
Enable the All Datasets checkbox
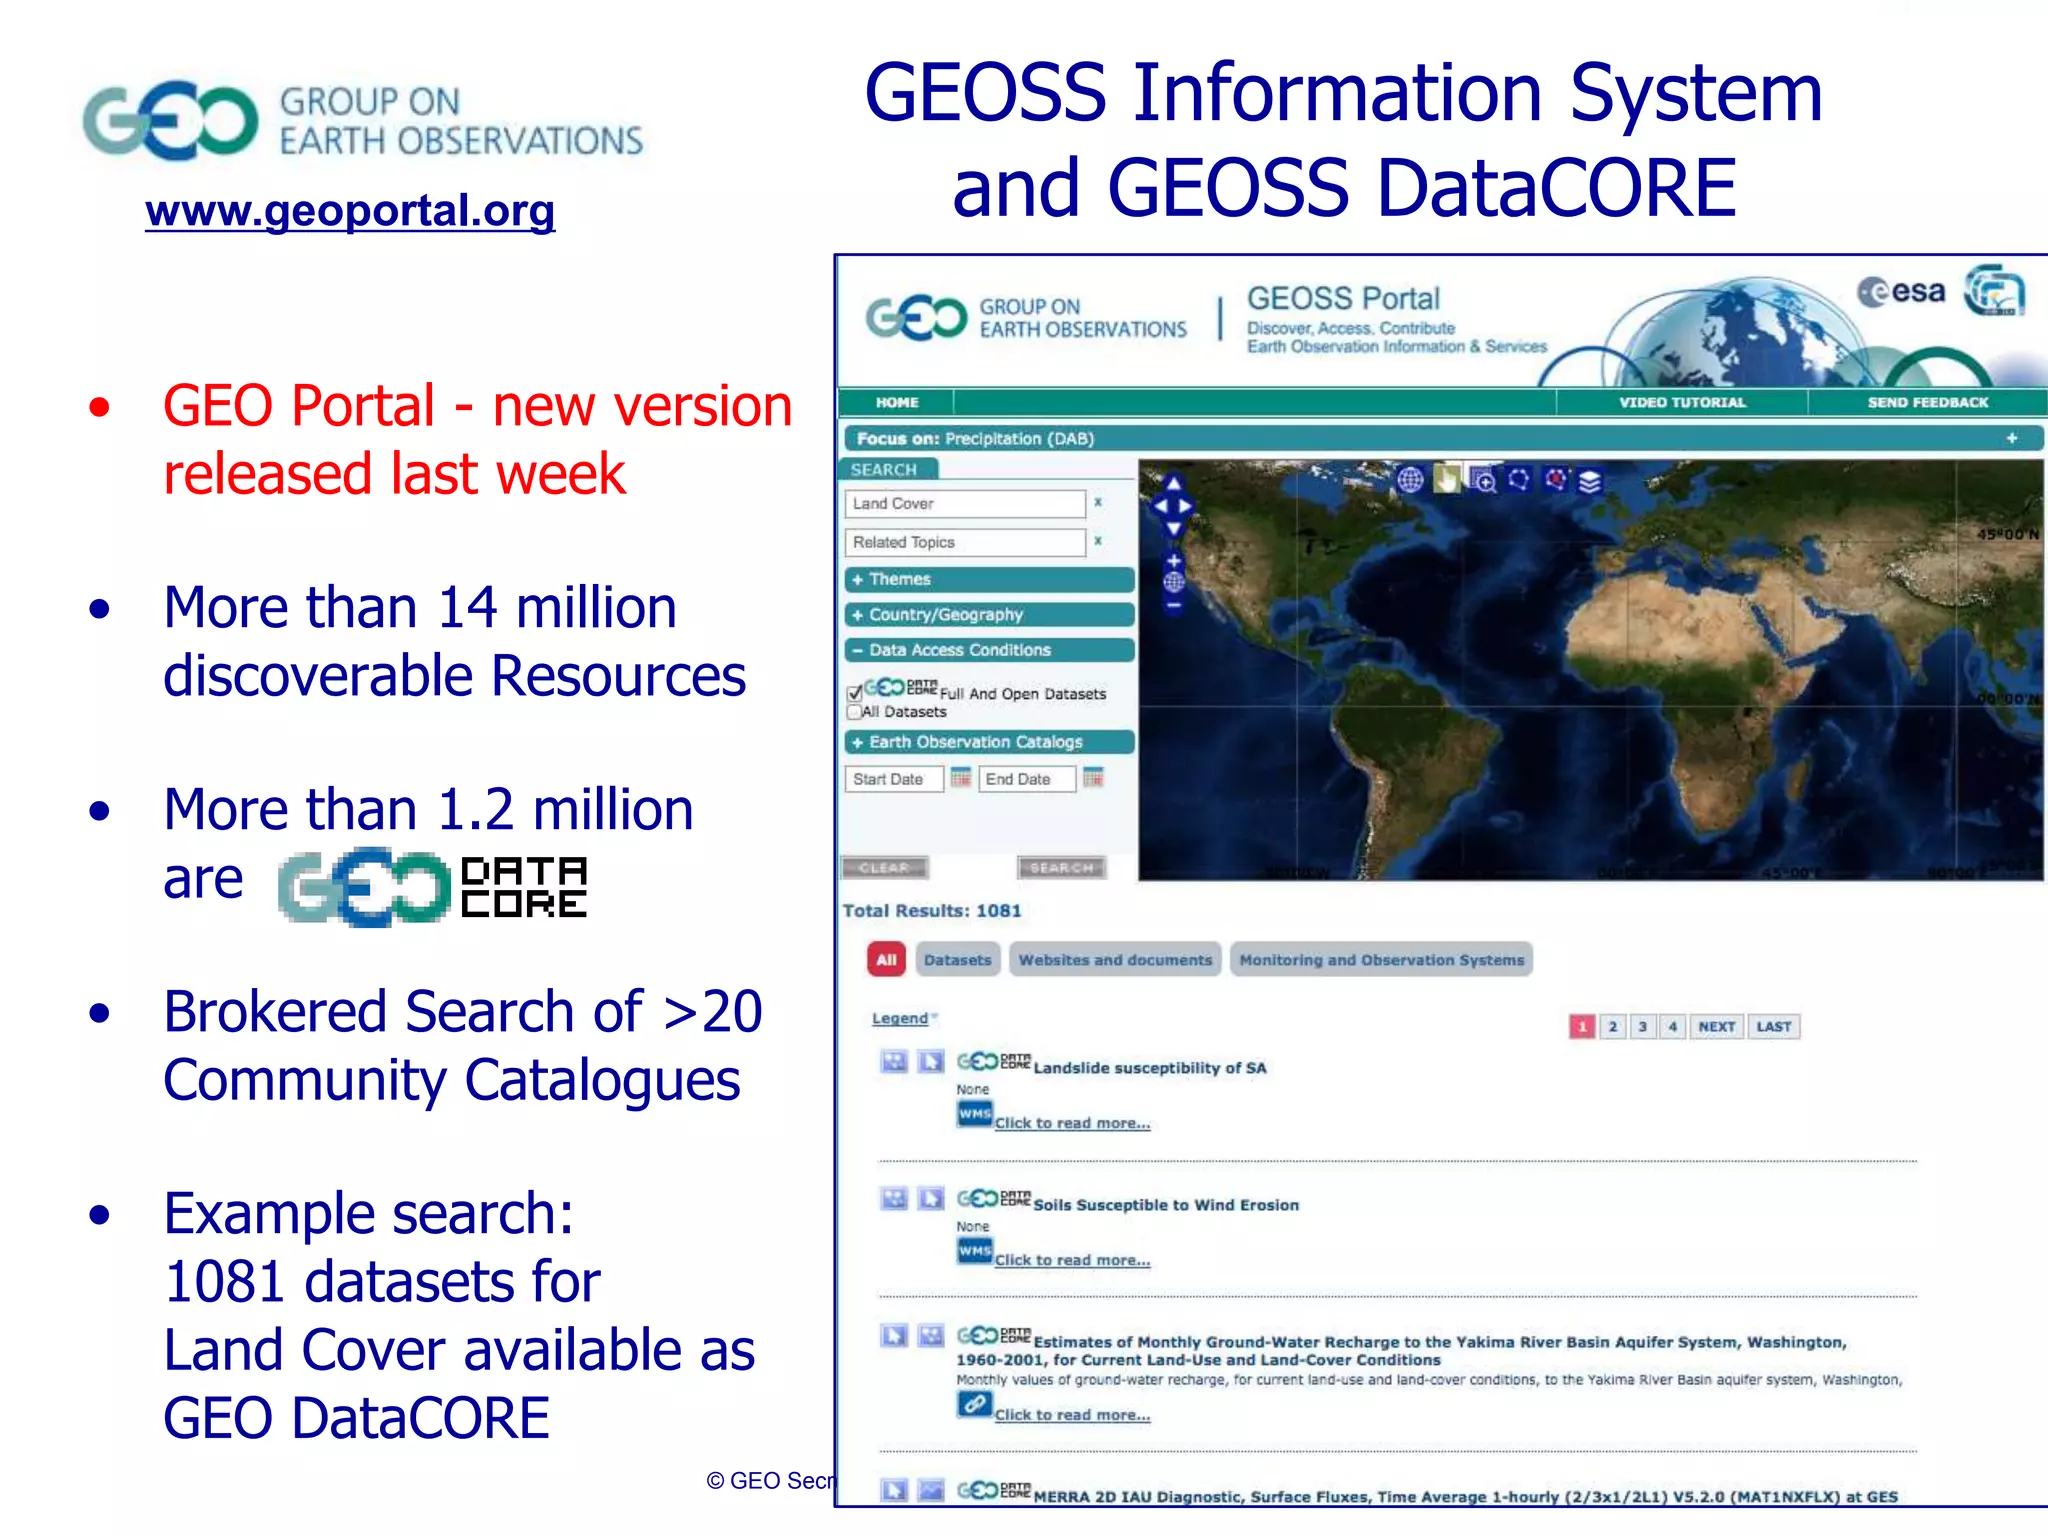[x=854, y=712]
